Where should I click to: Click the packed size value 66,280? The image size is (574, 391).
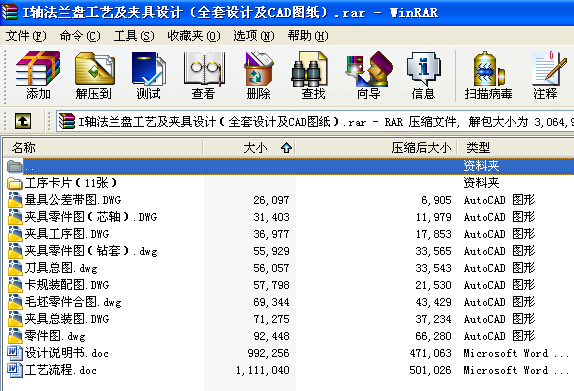point(433,336)
